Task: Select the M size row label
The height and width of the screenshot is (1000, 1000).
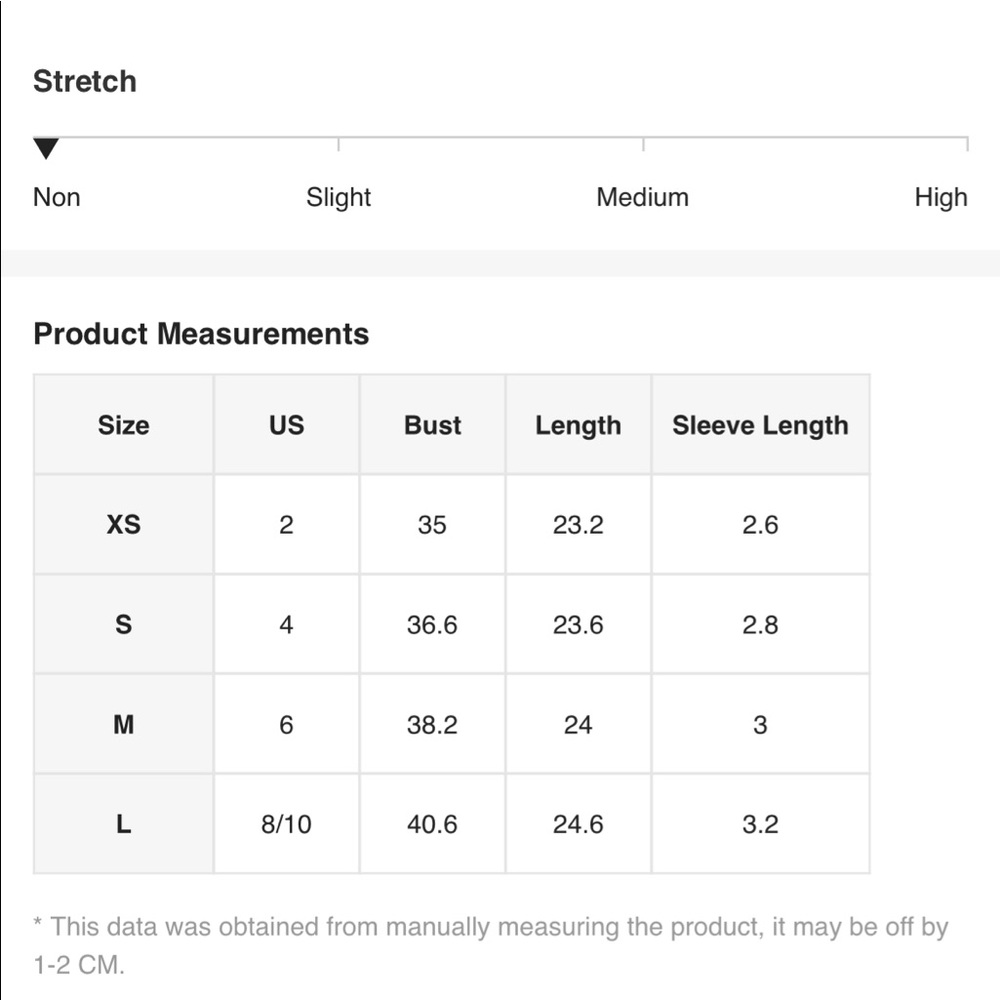Action: click(123, 724)
